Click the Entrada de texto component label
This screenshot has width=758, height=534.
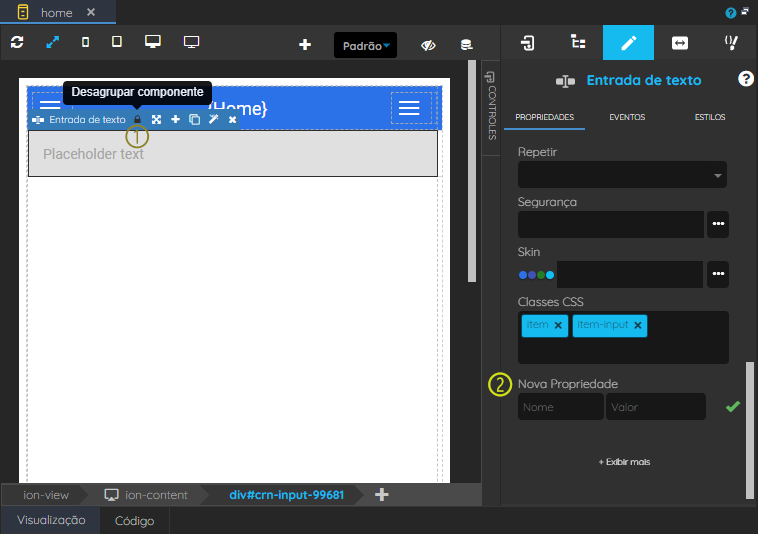87,119
